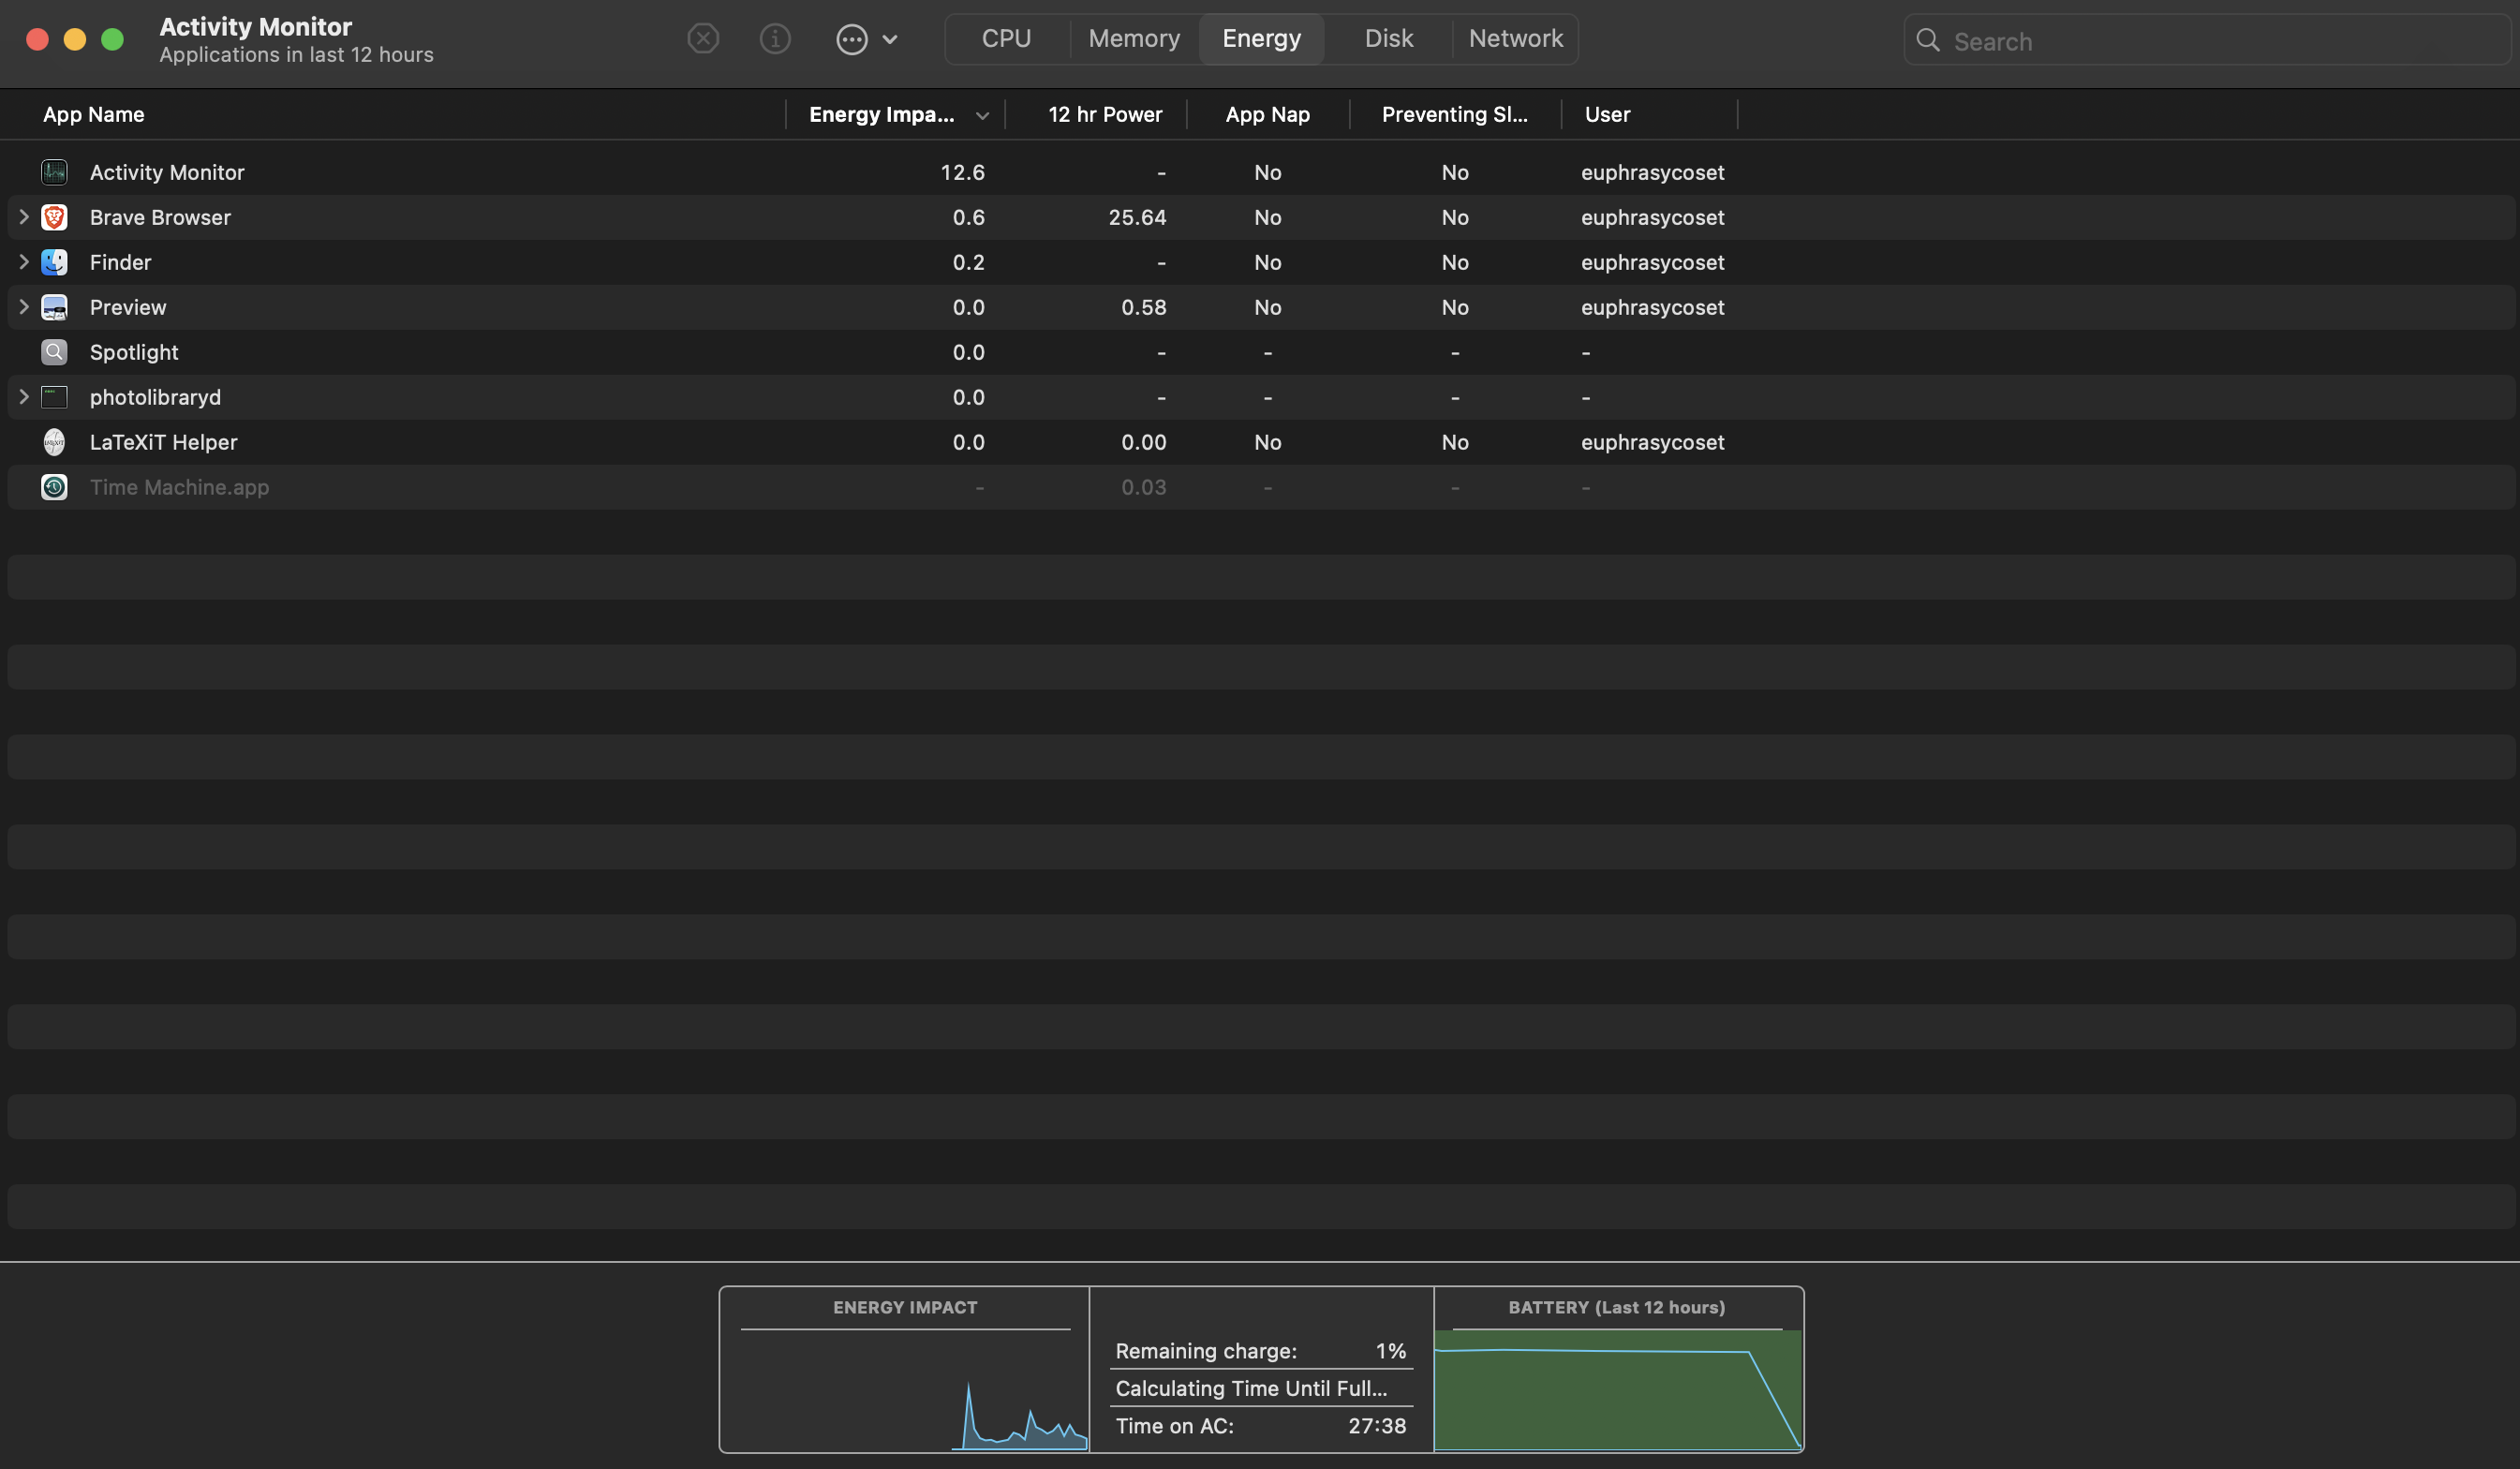The height and width of the screenshot is (1469, 2520).
Task: Click the Activity Monitor row icon
Action: (x=54, y=172)
